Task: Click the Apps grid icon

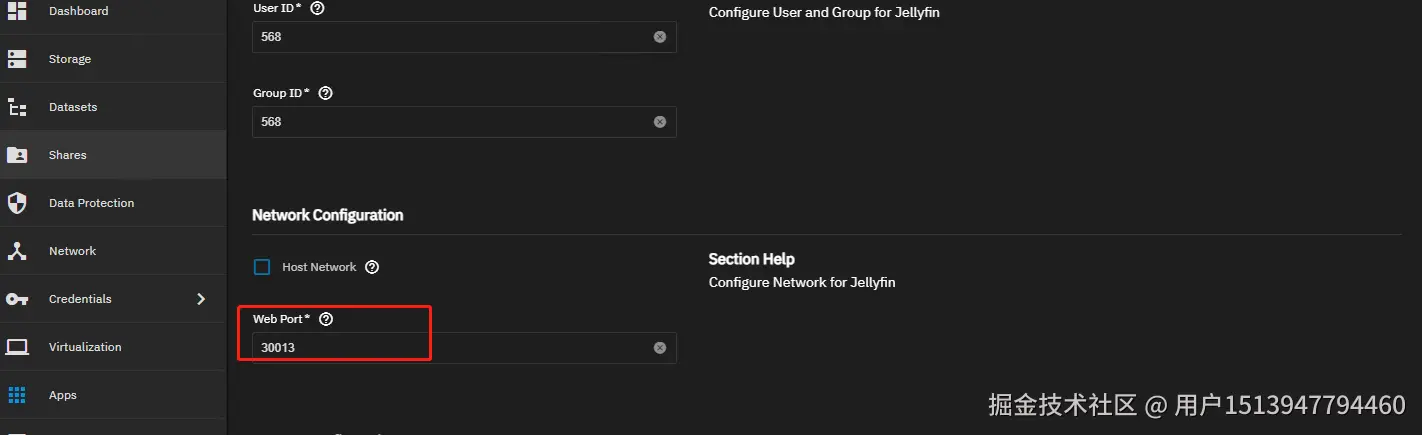Action: [17, 395]
